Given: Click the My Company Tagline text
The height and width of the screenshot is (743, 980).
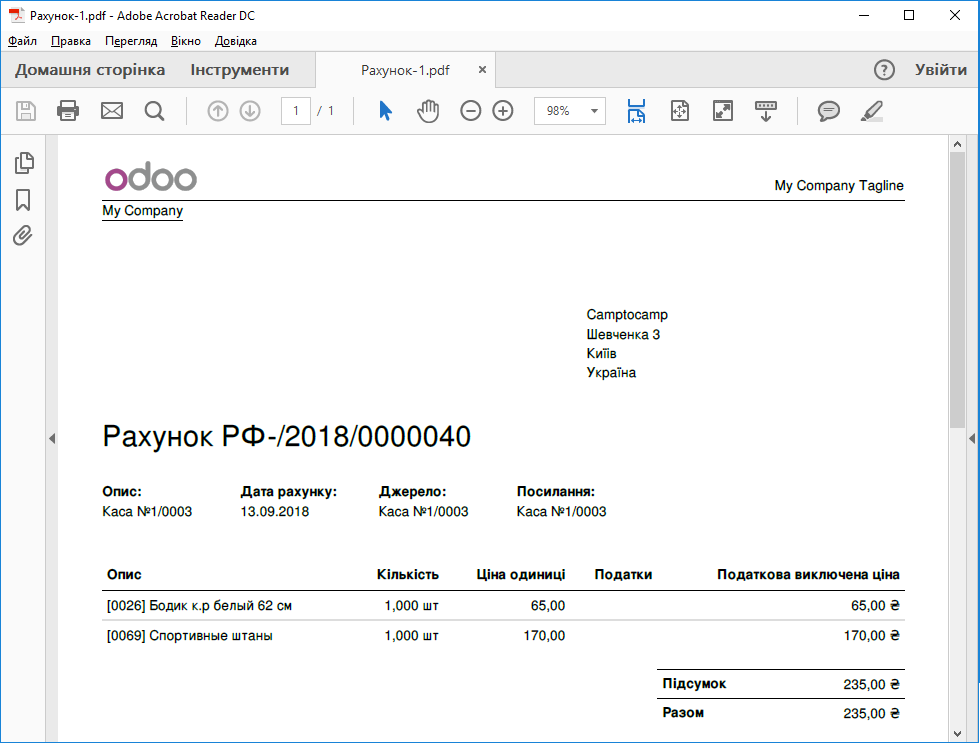Looking at the screenshot, I should (839, 186).
